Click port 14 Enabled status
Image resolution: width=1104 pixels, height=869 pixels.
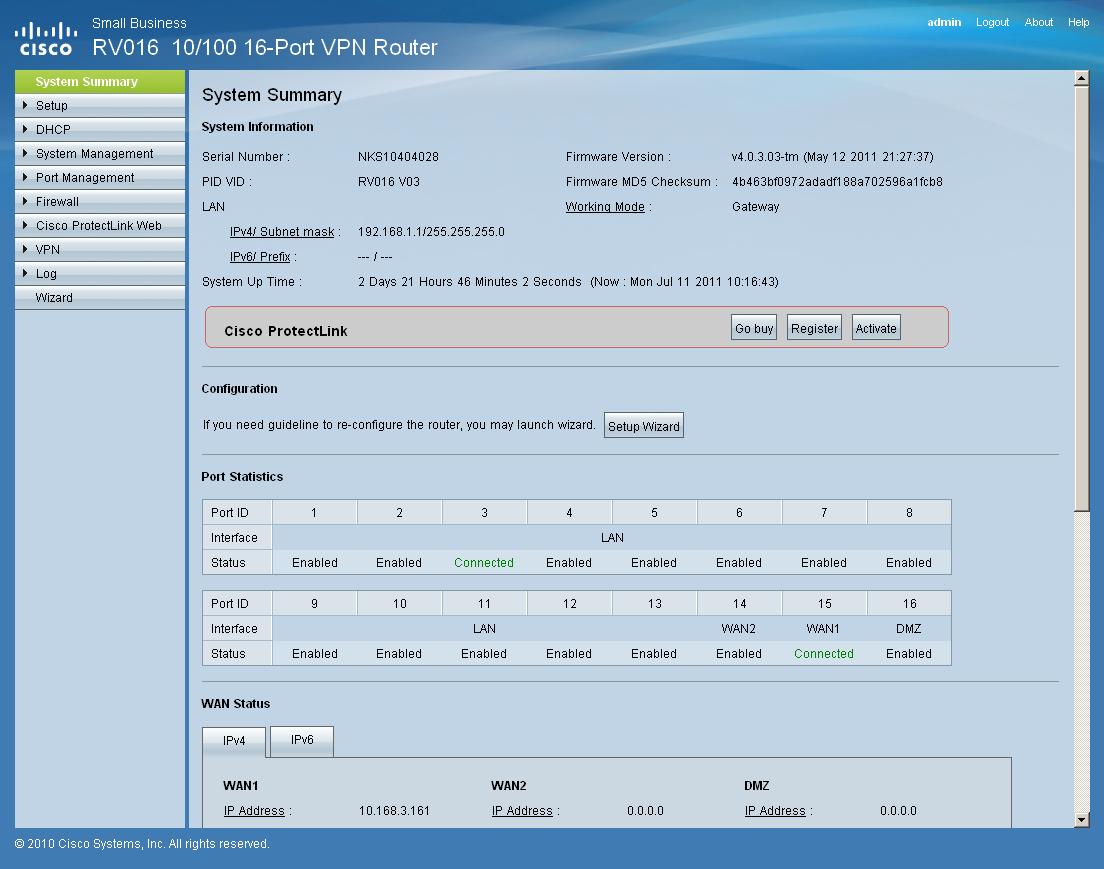coord(739,654)
